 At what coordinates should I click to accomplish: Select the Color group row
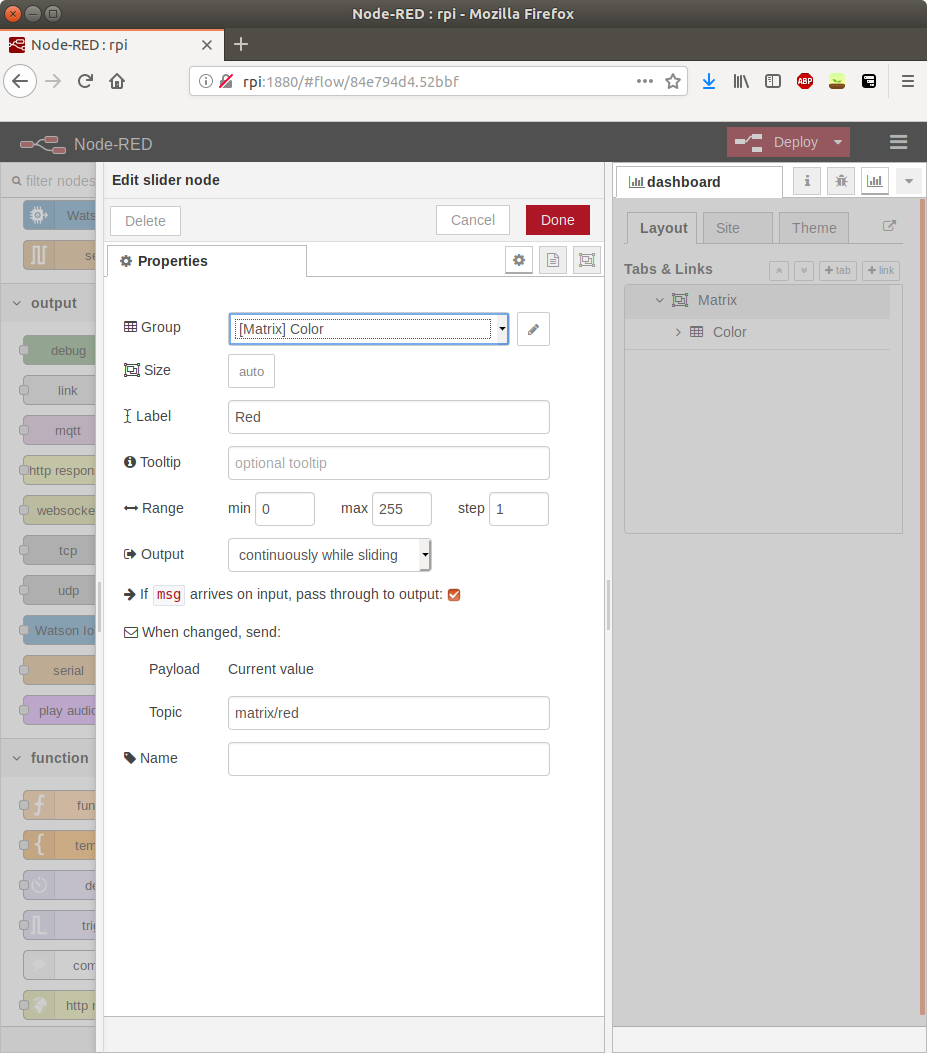coord(757,332)
